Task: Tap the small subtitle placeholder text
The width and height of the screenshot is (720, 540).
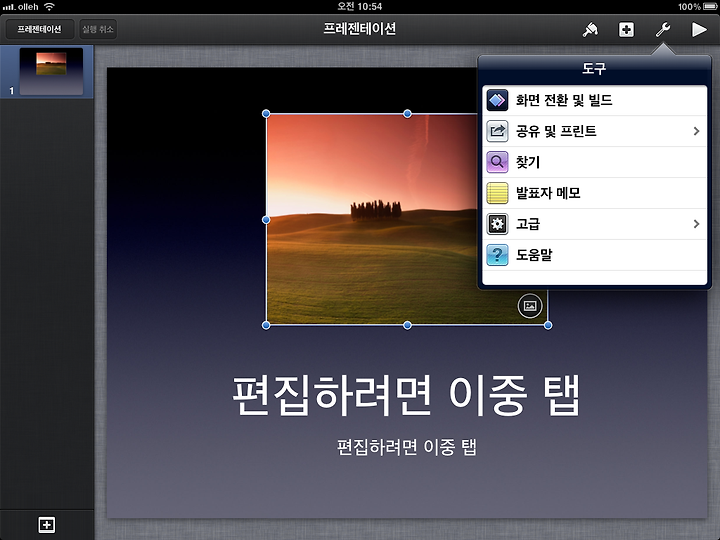Action: pyautogui.click(x=406, y=447)
